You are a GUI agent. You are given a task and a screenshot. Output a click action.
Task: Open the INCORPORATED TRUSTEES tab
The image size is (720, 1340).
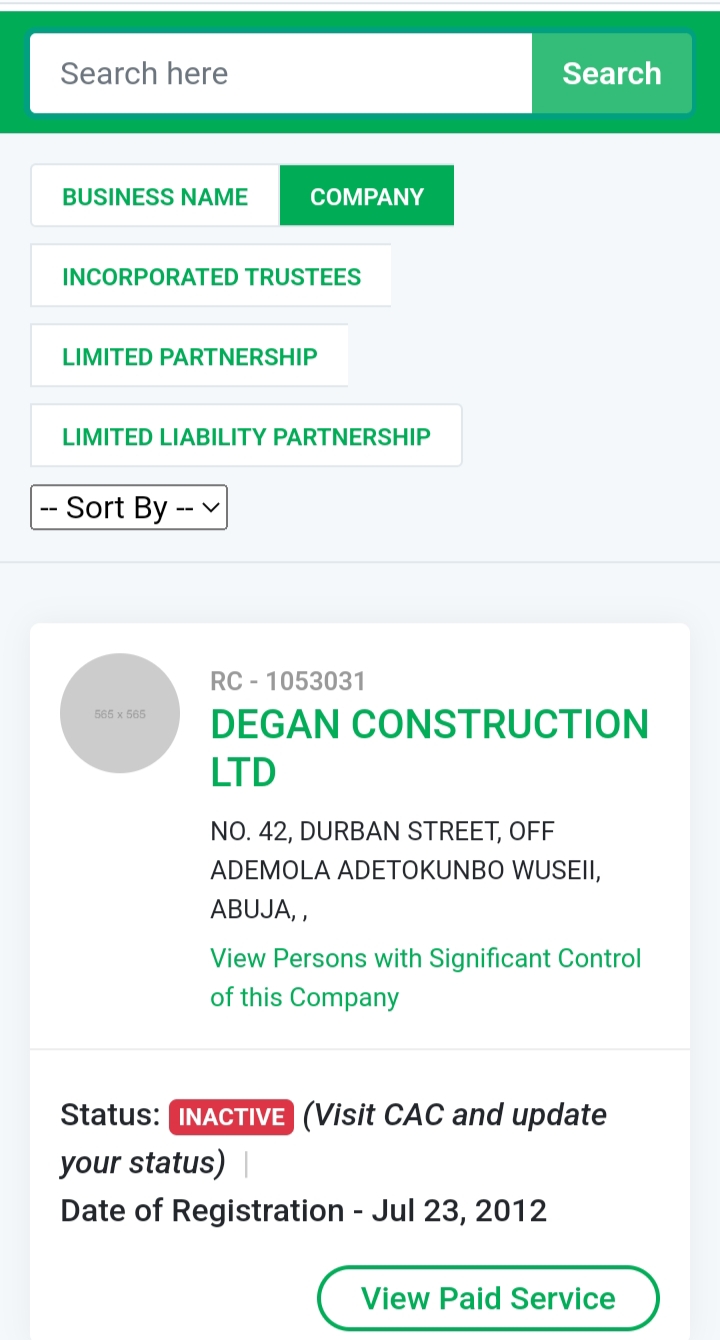pos(211,276)
